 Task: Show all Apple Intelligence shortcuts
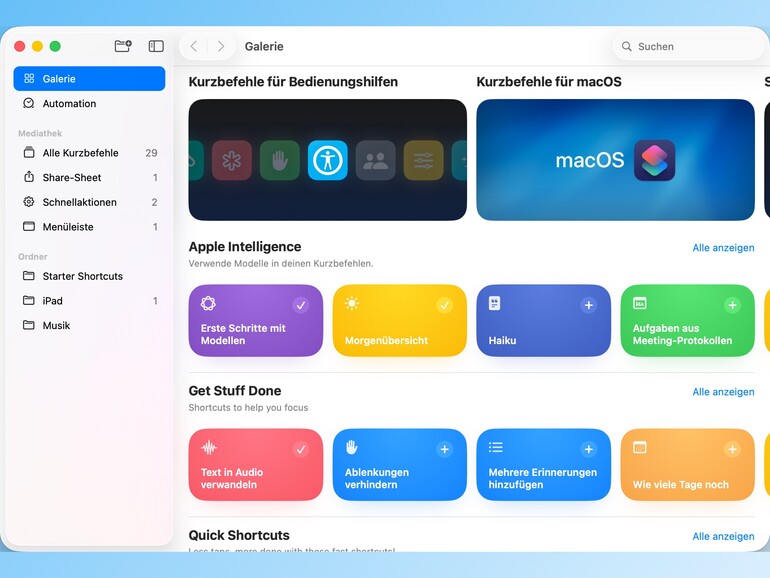click(723, 248)
